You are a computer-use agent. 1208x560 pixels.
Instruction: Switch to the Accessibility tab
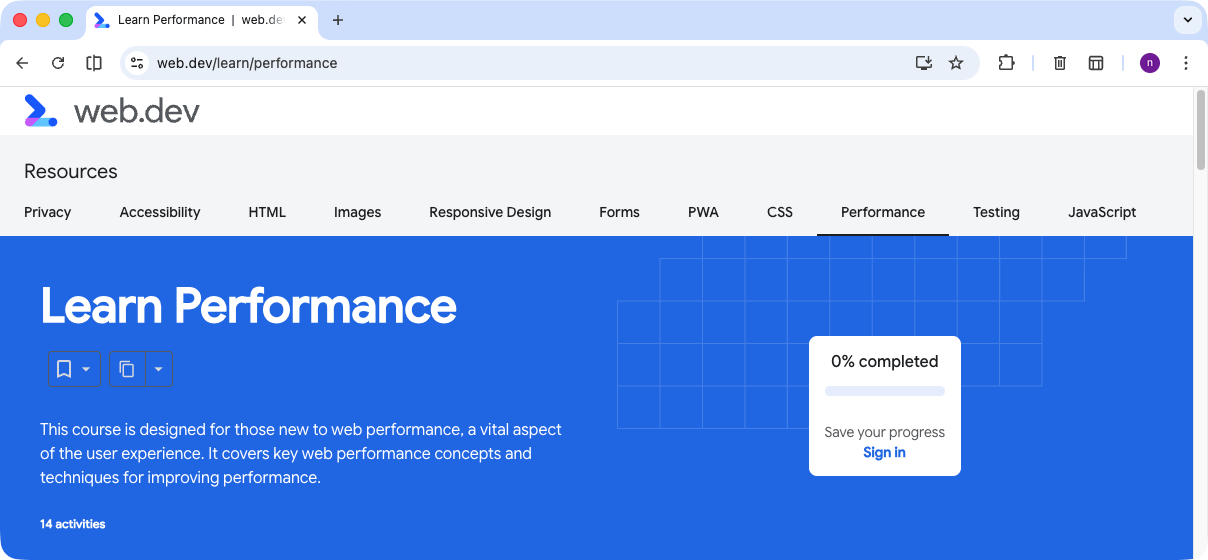tap(160, 212)
